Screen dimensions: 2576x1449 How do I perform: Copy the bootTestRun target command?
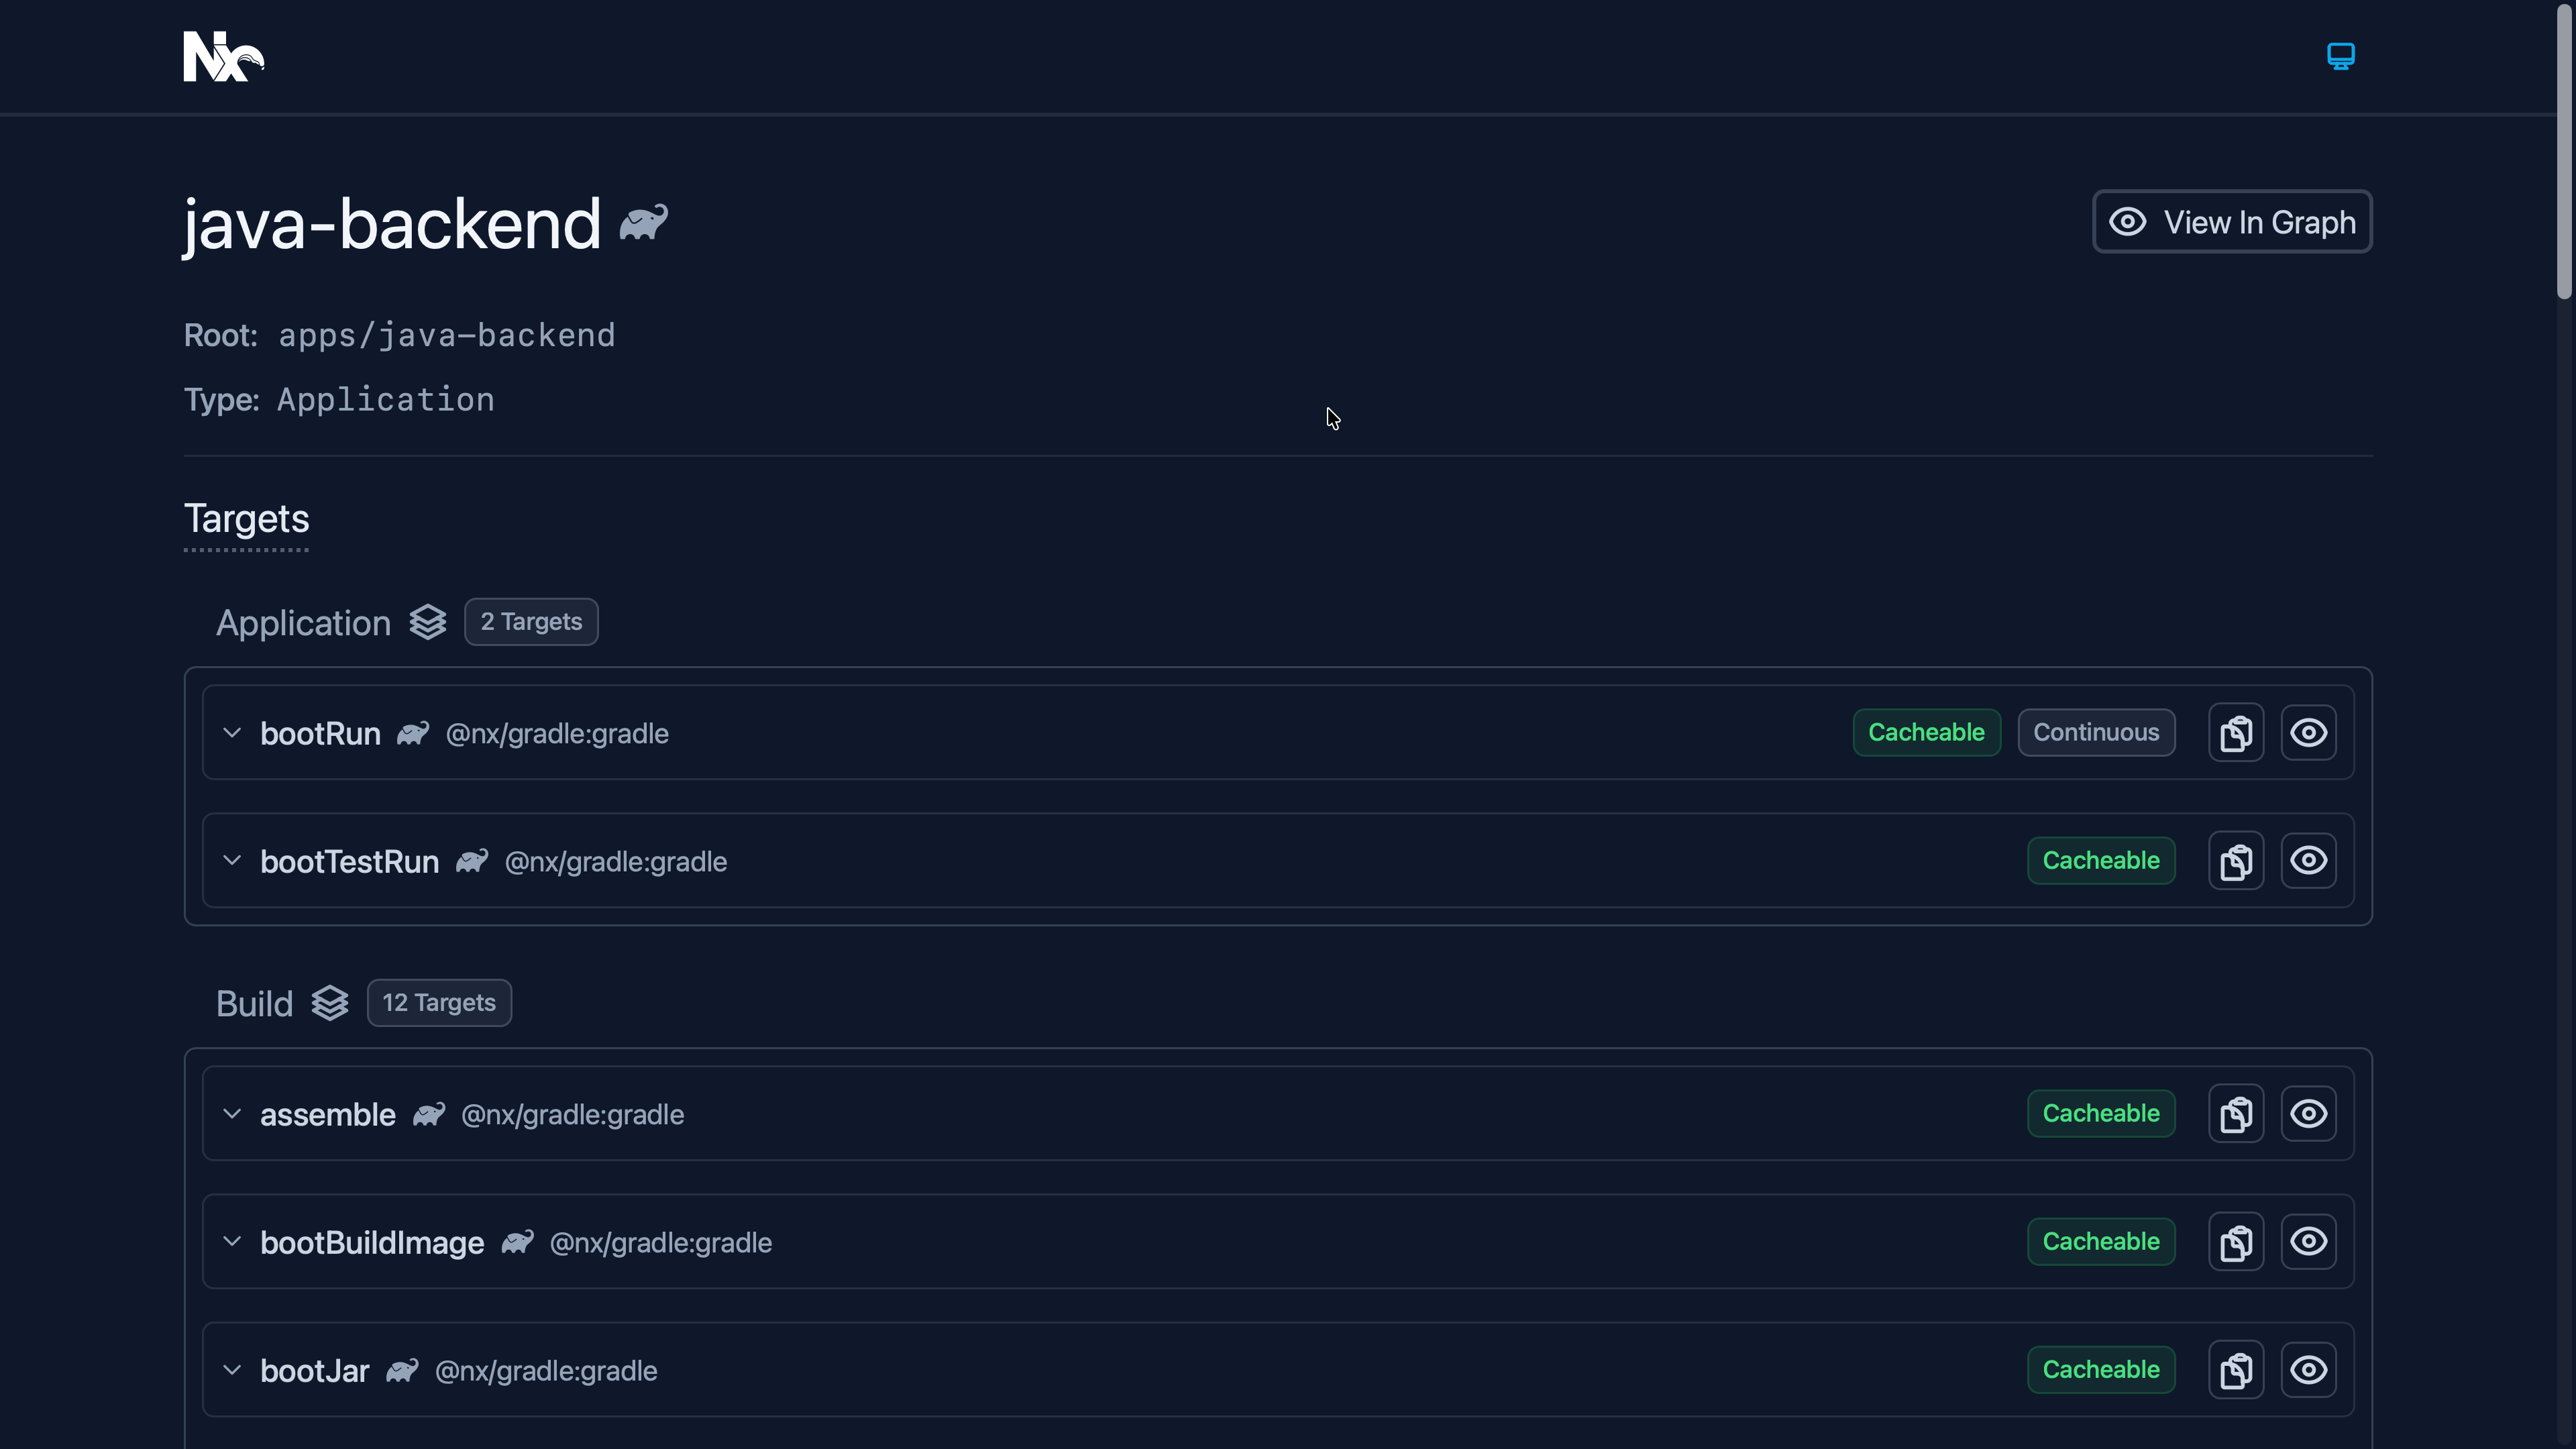(2236, 861)
